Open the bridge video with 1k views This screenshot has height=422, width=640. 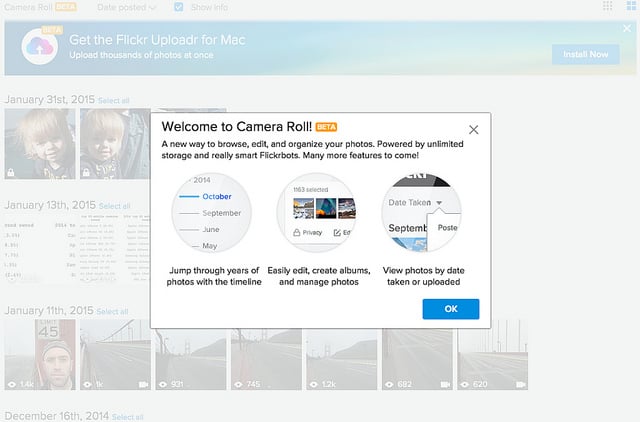pyautogui.click(x=115, y=355)
